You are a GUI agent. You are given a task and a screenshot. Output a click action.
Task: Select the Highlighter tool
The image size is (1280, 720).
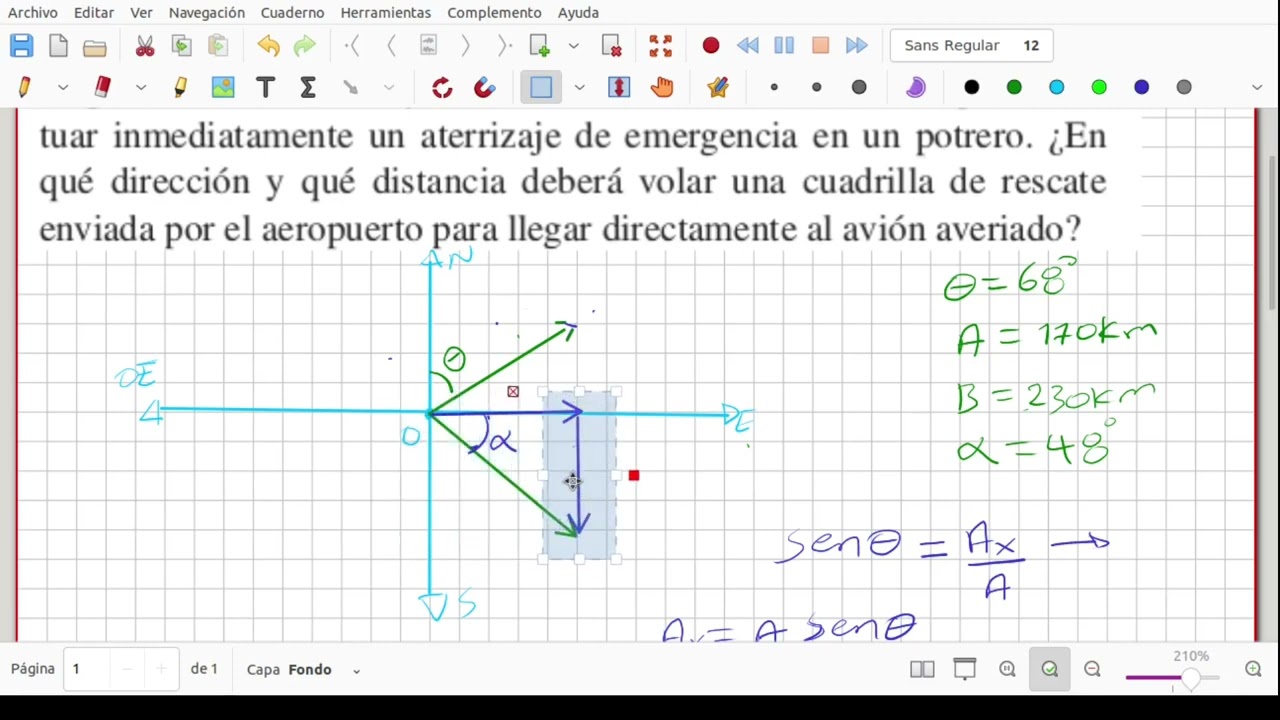point(181,87)
